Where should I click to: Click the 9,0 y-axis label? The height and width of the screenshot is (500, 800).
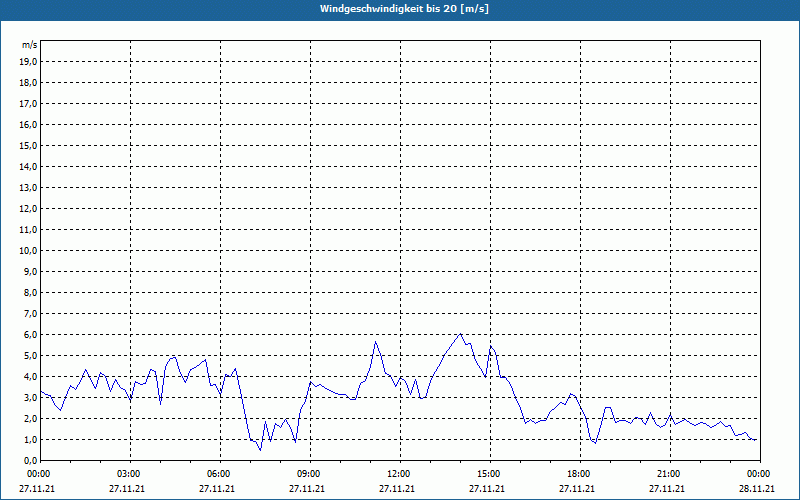tap(30, 271)
